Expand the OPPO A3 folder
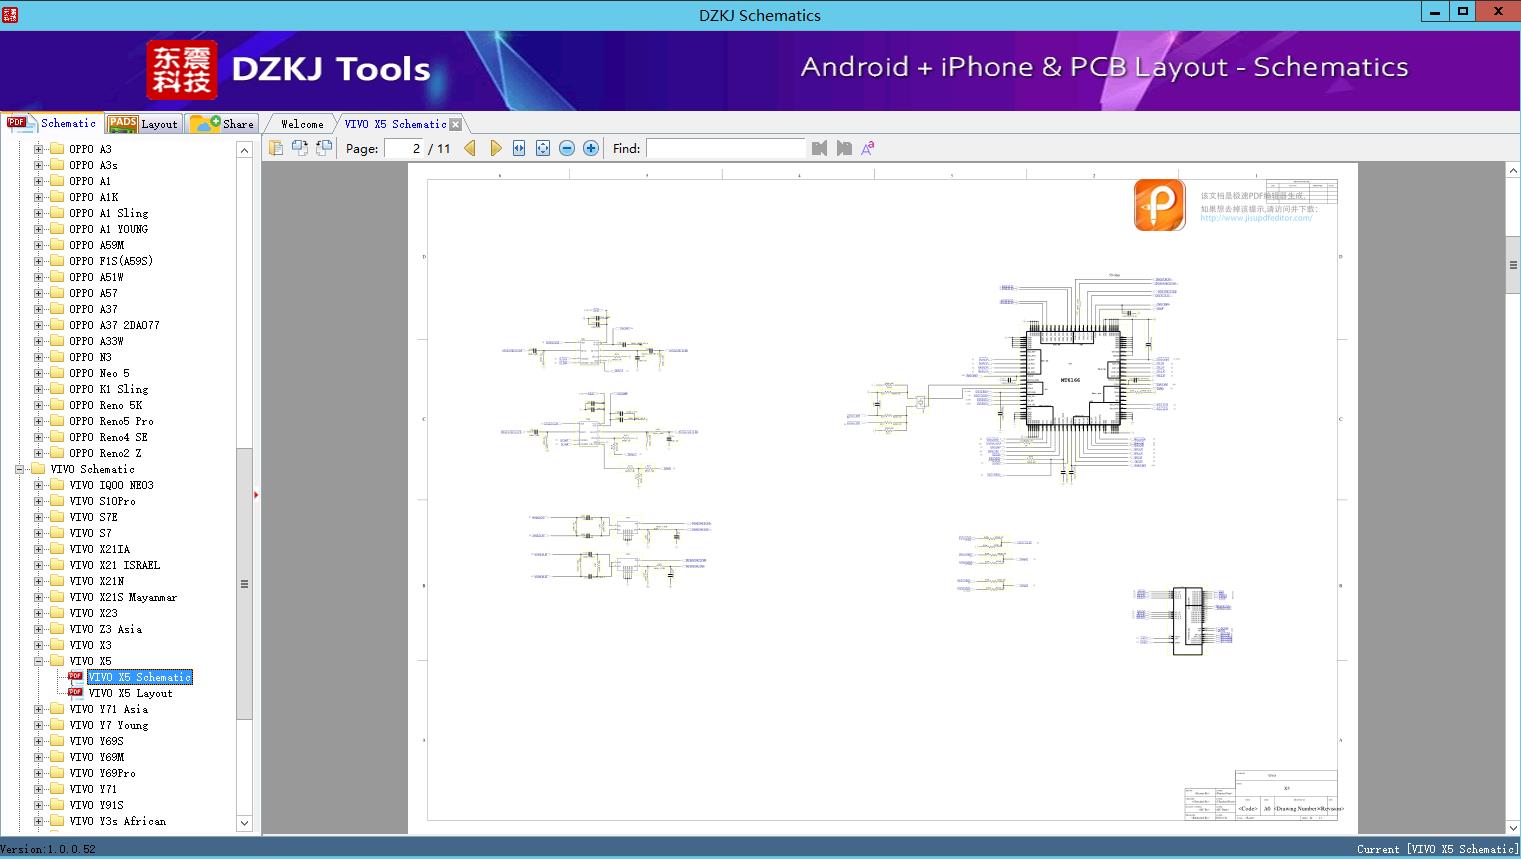The width and height of the screenshot is (1521, 859). point(38,149)
